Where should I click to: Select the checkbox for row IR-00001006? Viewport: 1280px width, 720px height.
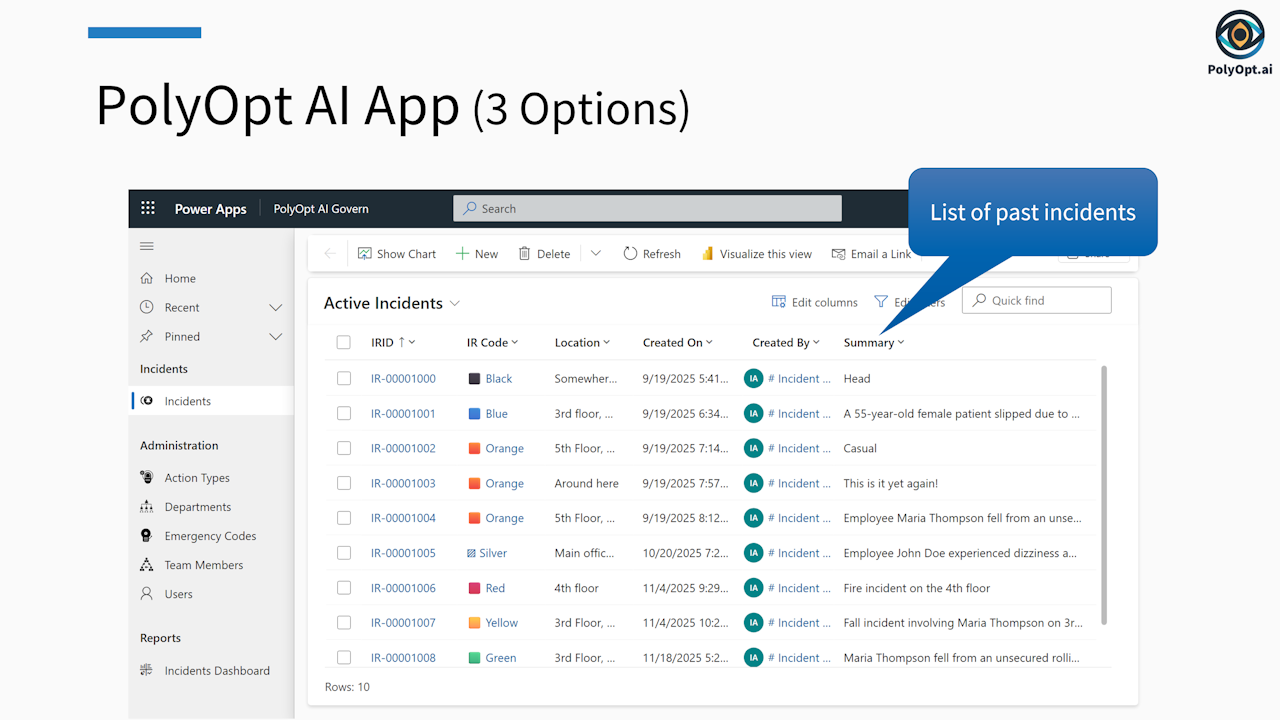tap(344, 588)
